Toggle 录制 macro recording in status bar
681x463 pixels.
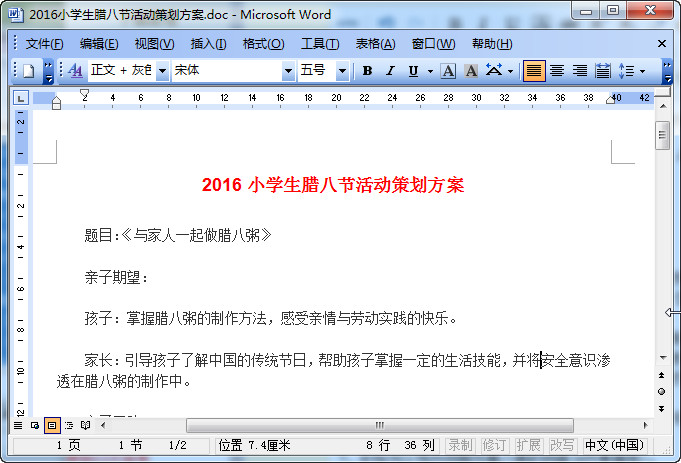pyautogui.click(x=460, y=445)
